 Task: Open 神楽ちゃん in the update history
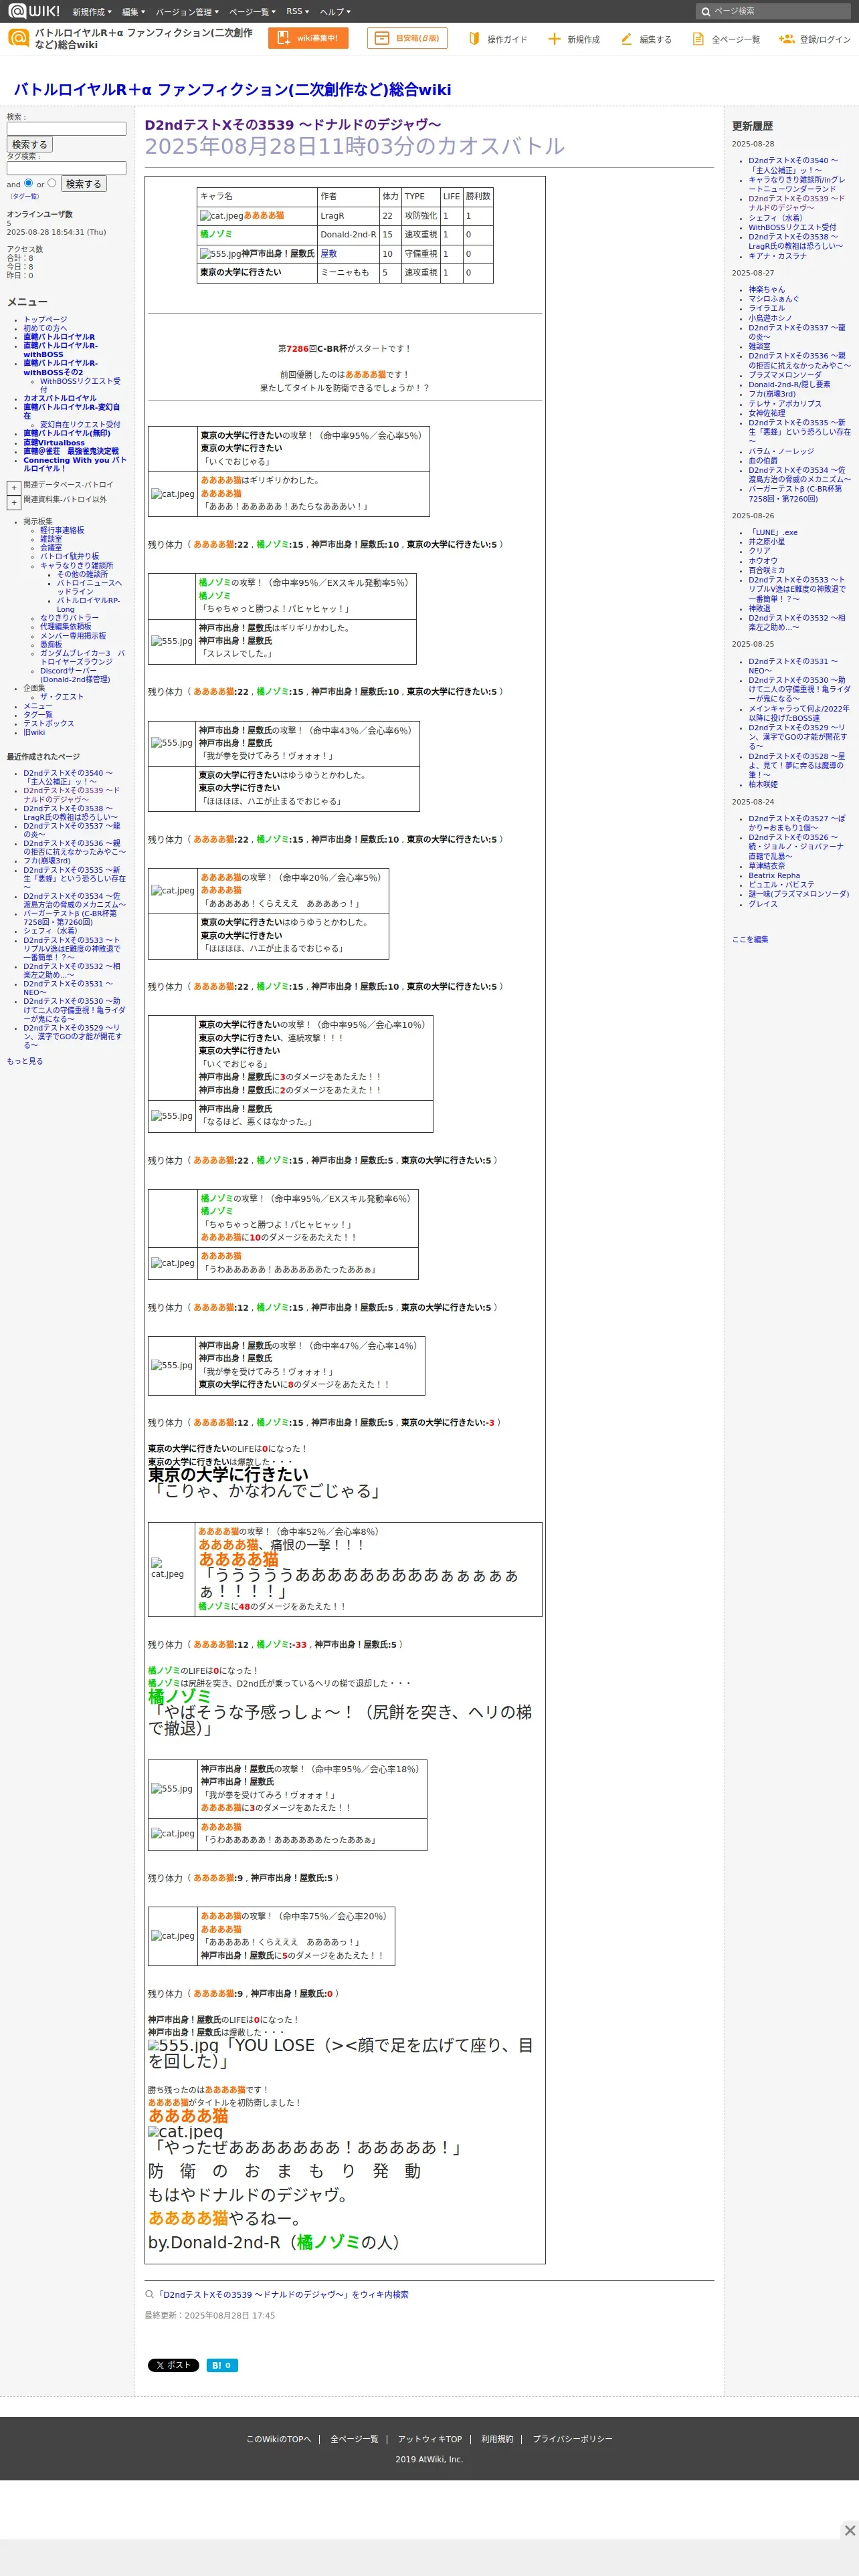click(767, 289)
